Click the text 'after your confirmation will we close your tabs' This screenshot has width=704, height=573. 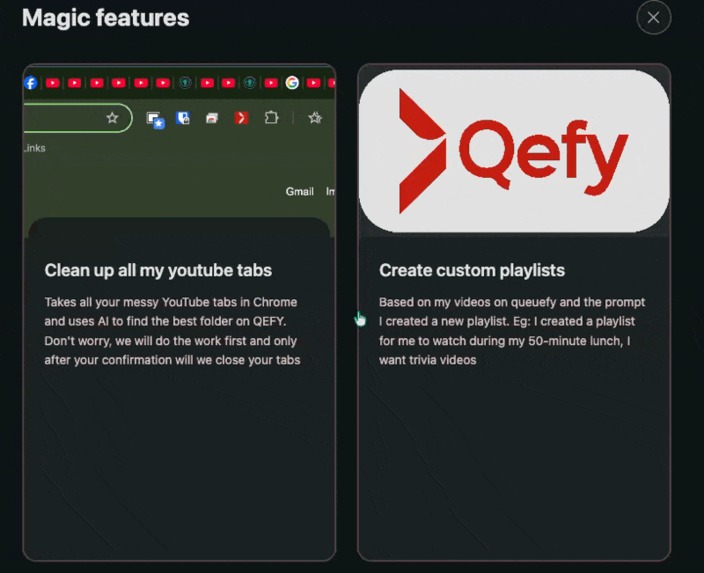[172, 360]
